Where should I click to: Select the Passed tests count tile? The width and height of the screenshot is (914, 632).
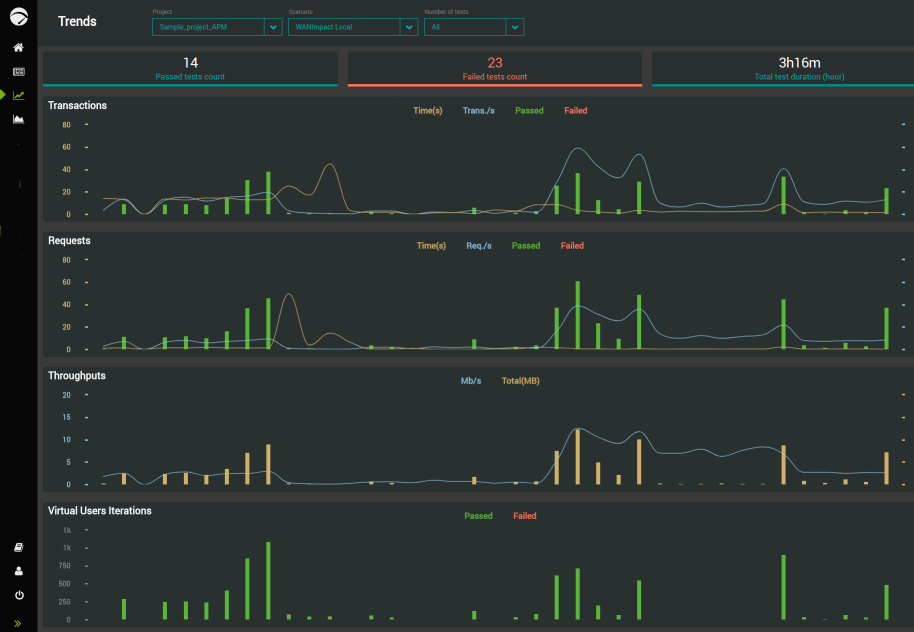pos(190,69)
